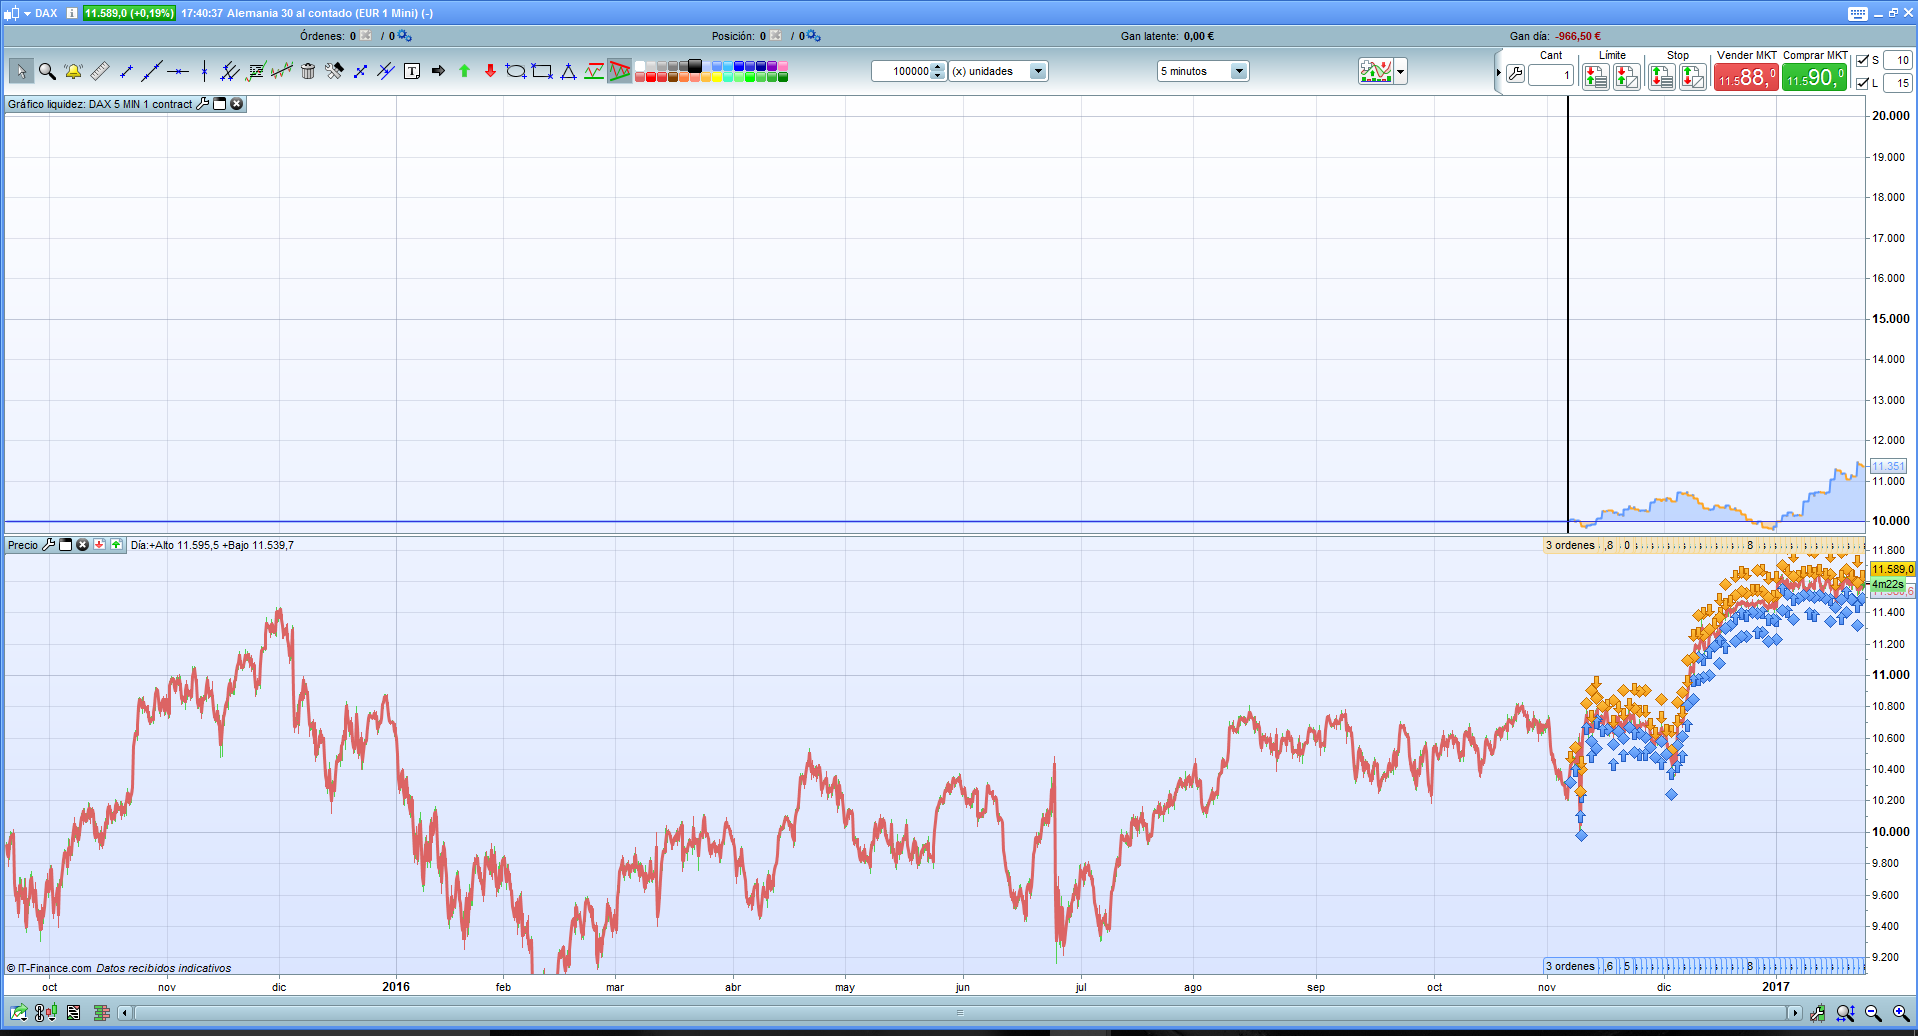Open order panel wrench settings
This screenshot has width=1918, height=1036.
1516,74
